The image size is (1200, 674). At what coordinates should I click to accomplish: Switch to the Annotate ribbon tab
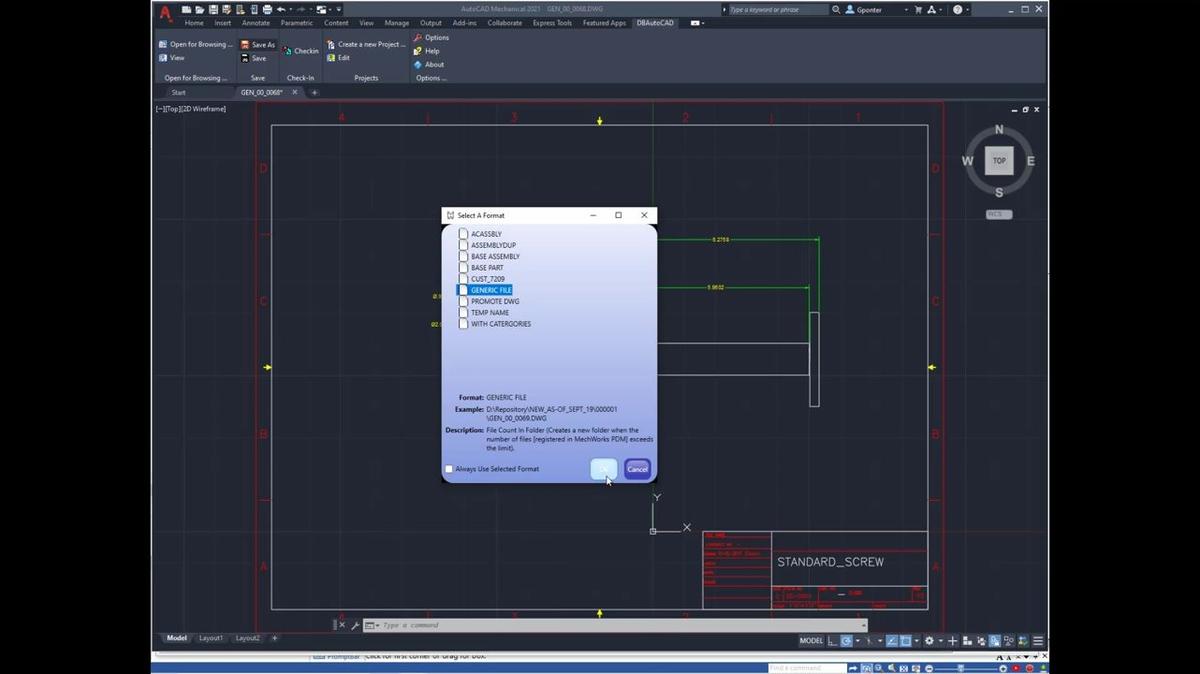256,23
